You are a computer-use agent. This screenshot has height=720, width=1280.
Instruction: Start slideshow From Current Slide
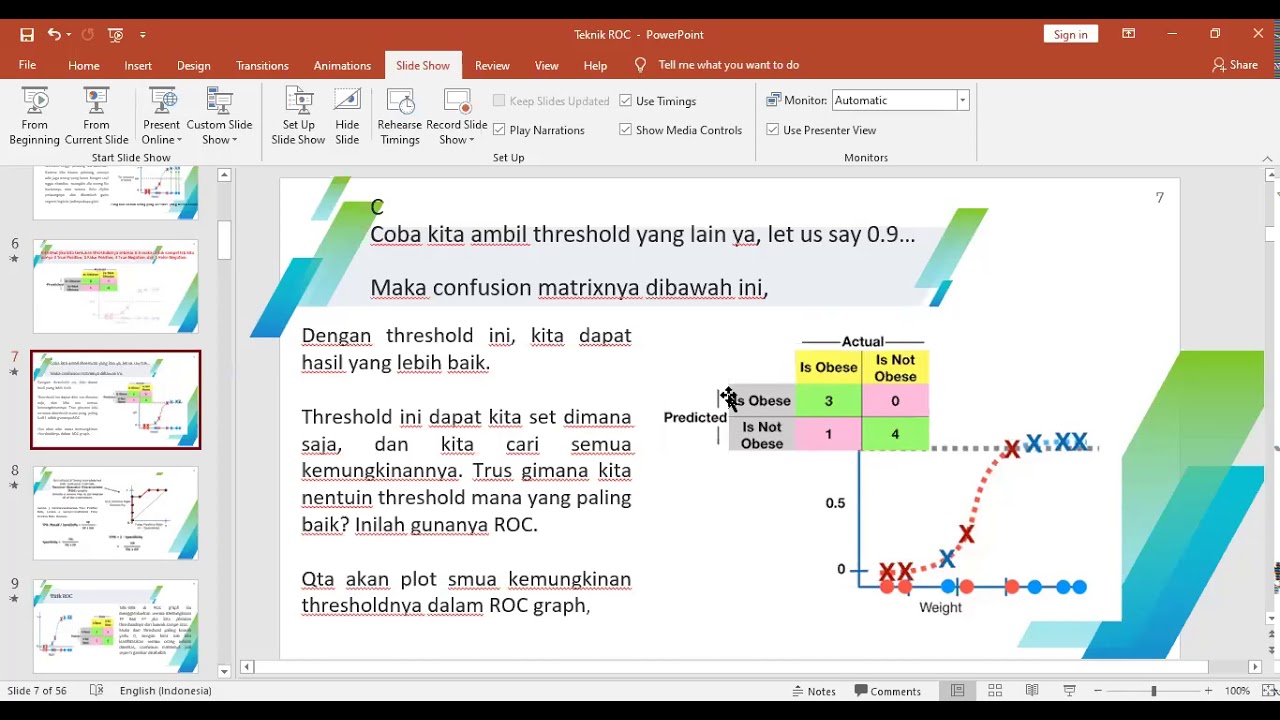96,116
